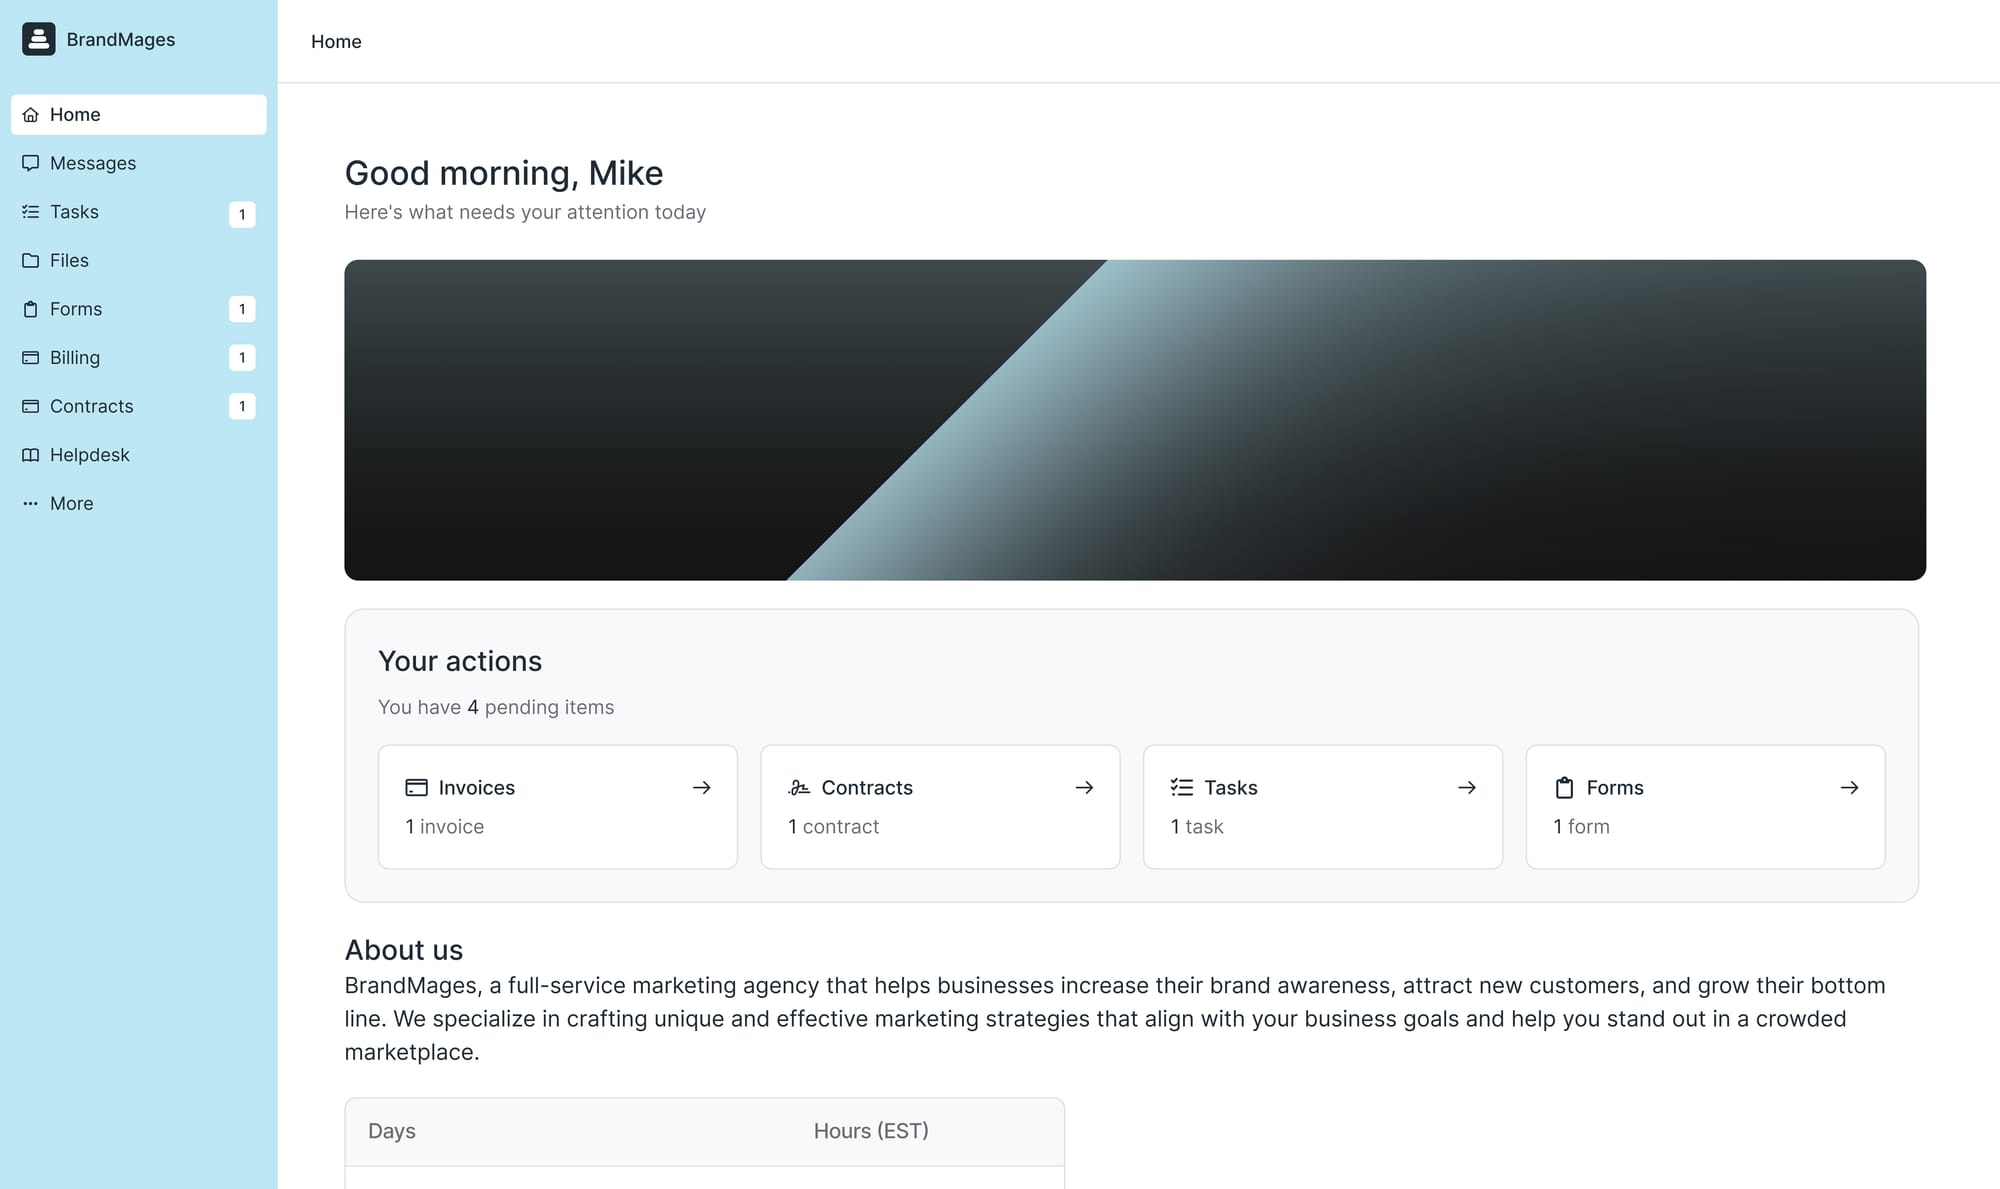Click the dark gradient banner image

pos(1134,420)
